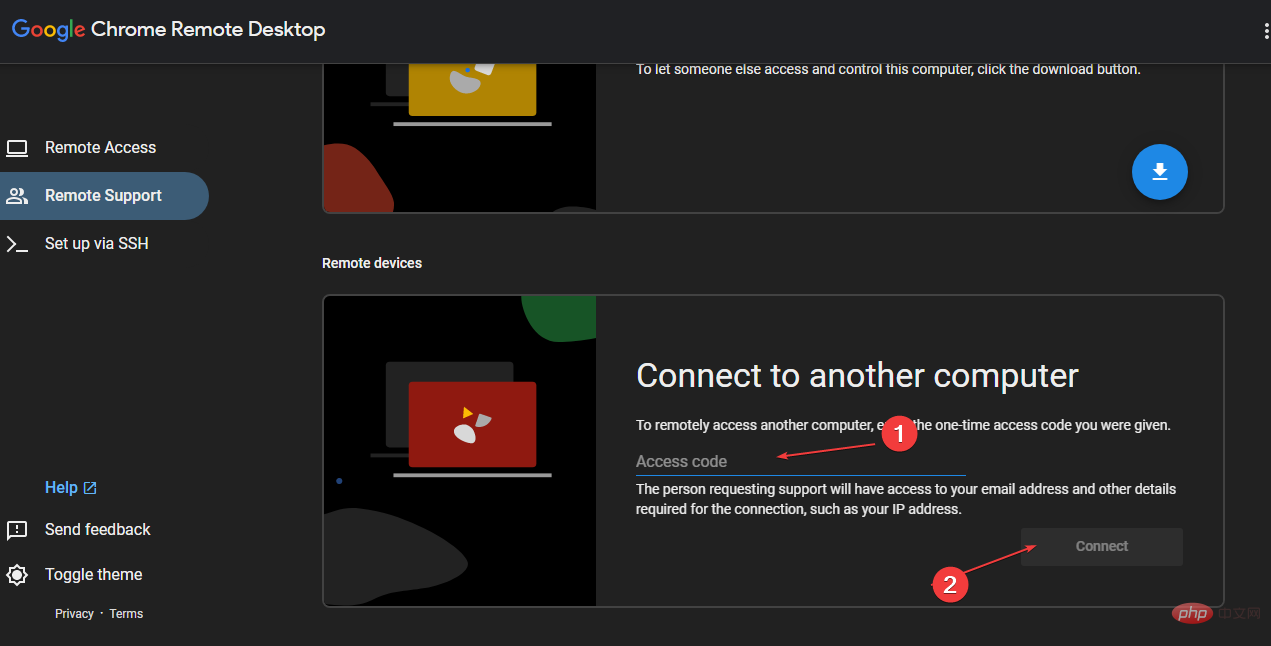Open the Set up via SSH page
The image size is (1271, 646).
[x=96, y=244]
